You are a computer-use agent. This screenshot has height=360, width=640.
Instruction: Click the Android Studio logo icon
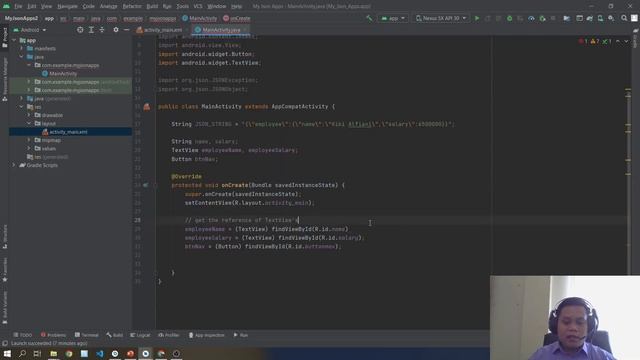point(6,6)
